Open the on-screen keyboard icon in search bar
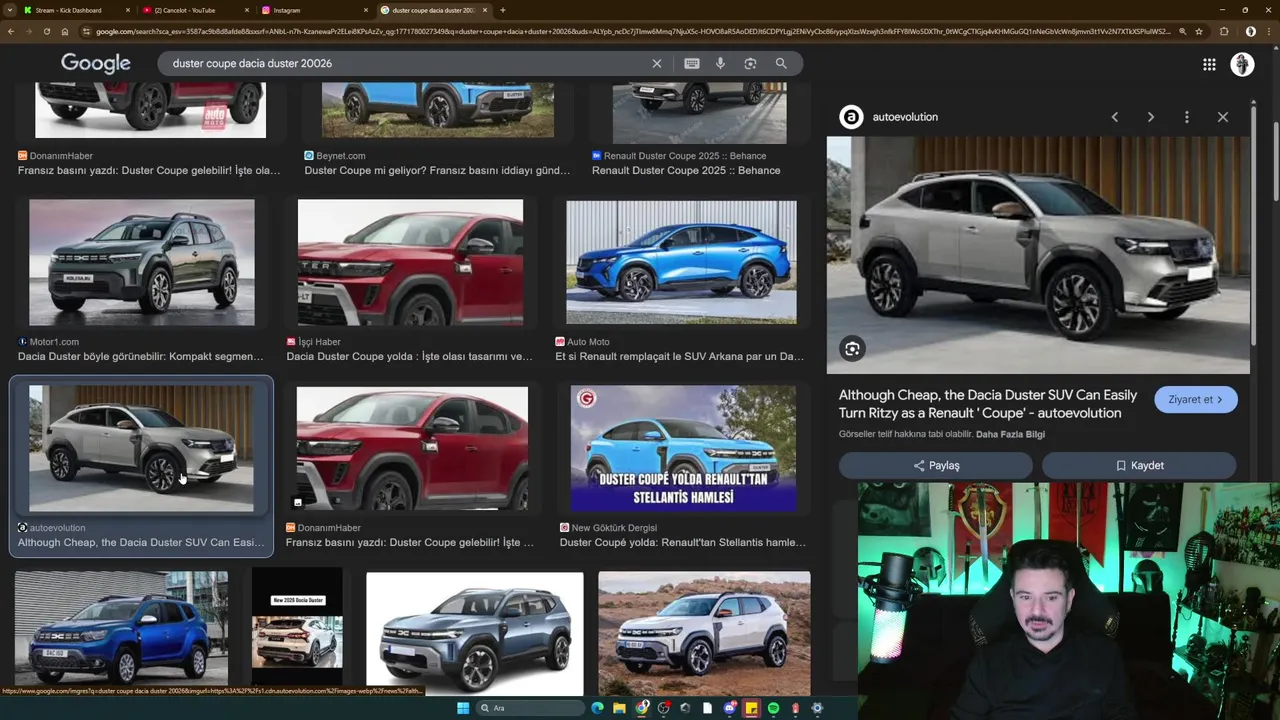The height and width of the screenshot is (720, 1280). (691, 63)
